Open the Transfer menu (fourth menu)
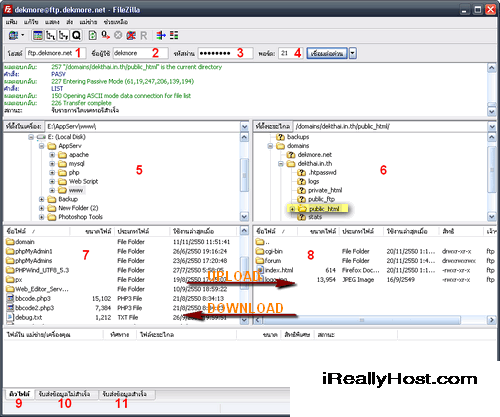This screenshot has height=417, width=500. (69, 22)
